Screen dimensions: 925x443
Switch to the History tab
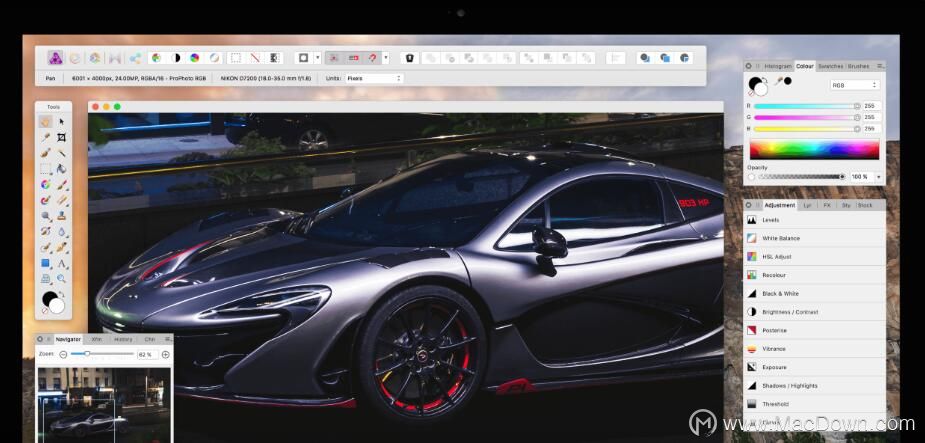(x=123, y=339)
